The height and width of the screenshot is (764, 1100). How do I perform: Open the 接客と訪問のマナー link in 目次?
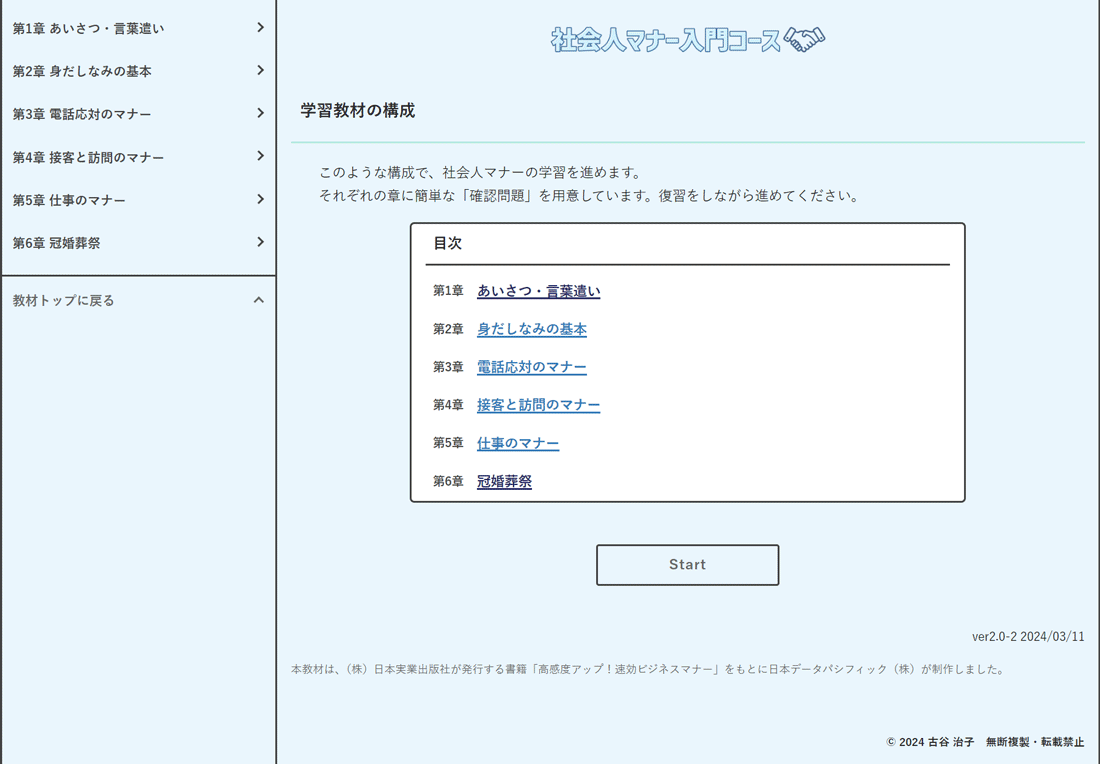538,405
